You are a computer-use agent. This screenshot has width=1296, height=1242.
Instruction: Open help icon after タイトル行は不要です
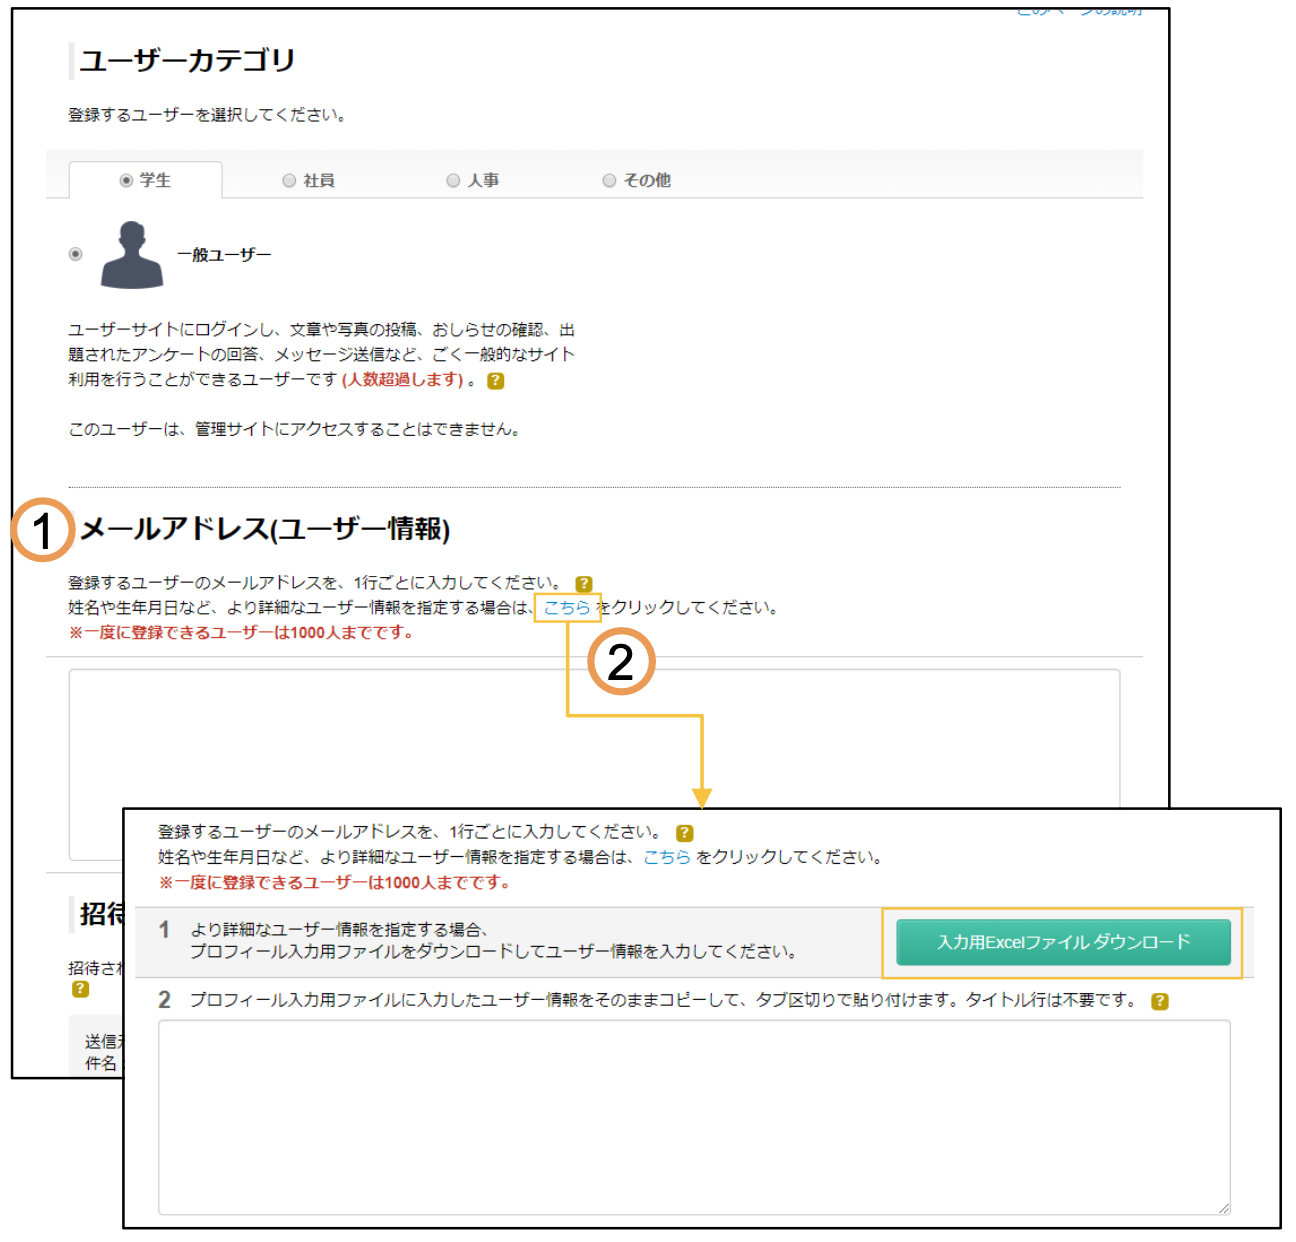1160,1001
